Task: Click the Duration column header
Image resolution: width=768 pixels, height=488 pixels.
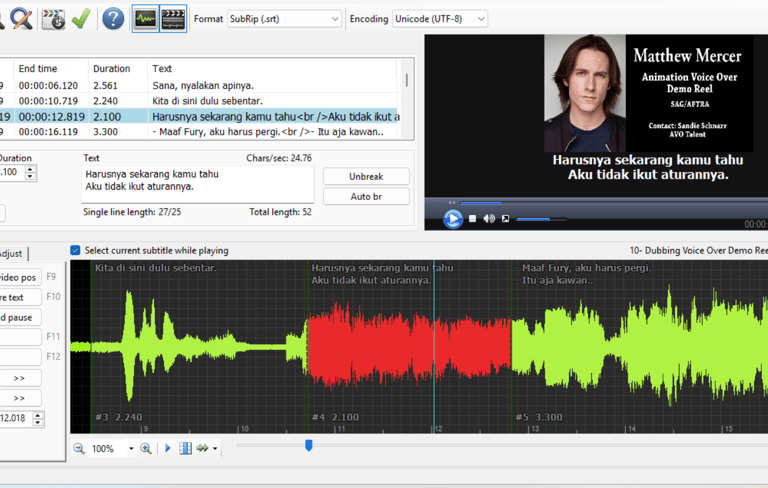Action: (x=118, y=69)
